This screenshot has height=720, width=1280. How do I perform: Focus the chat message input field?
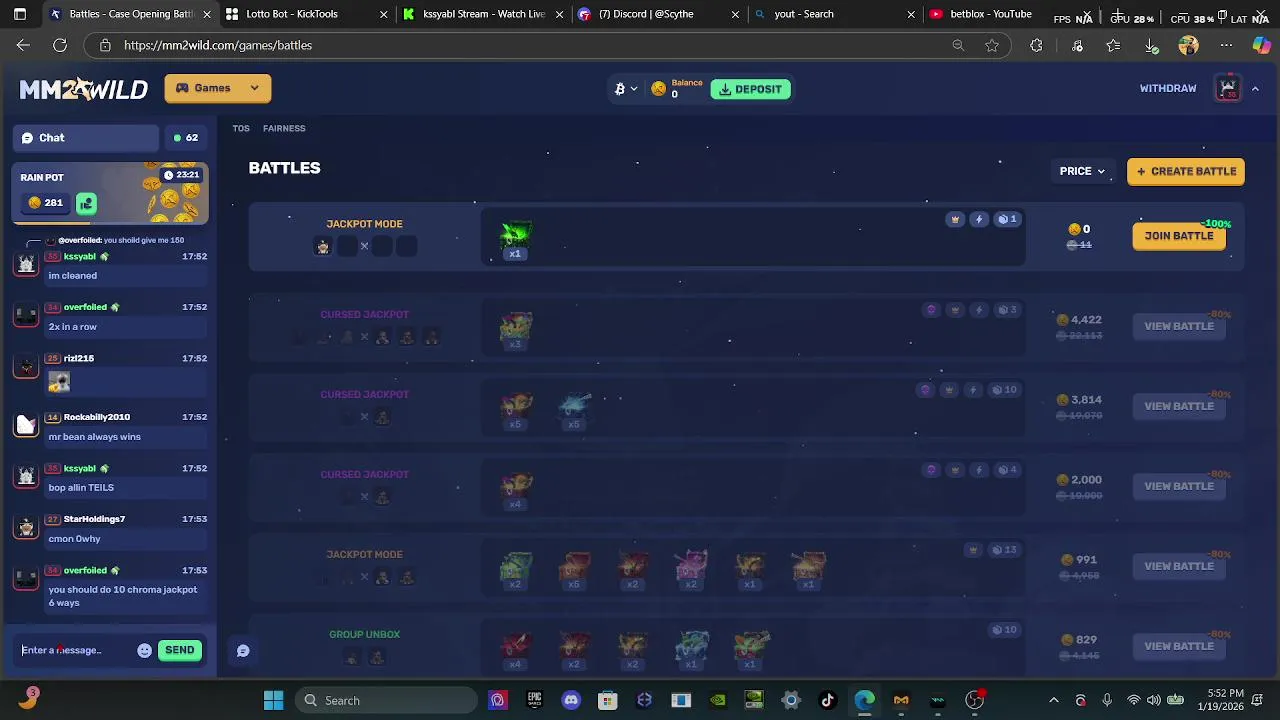point(76,650)
